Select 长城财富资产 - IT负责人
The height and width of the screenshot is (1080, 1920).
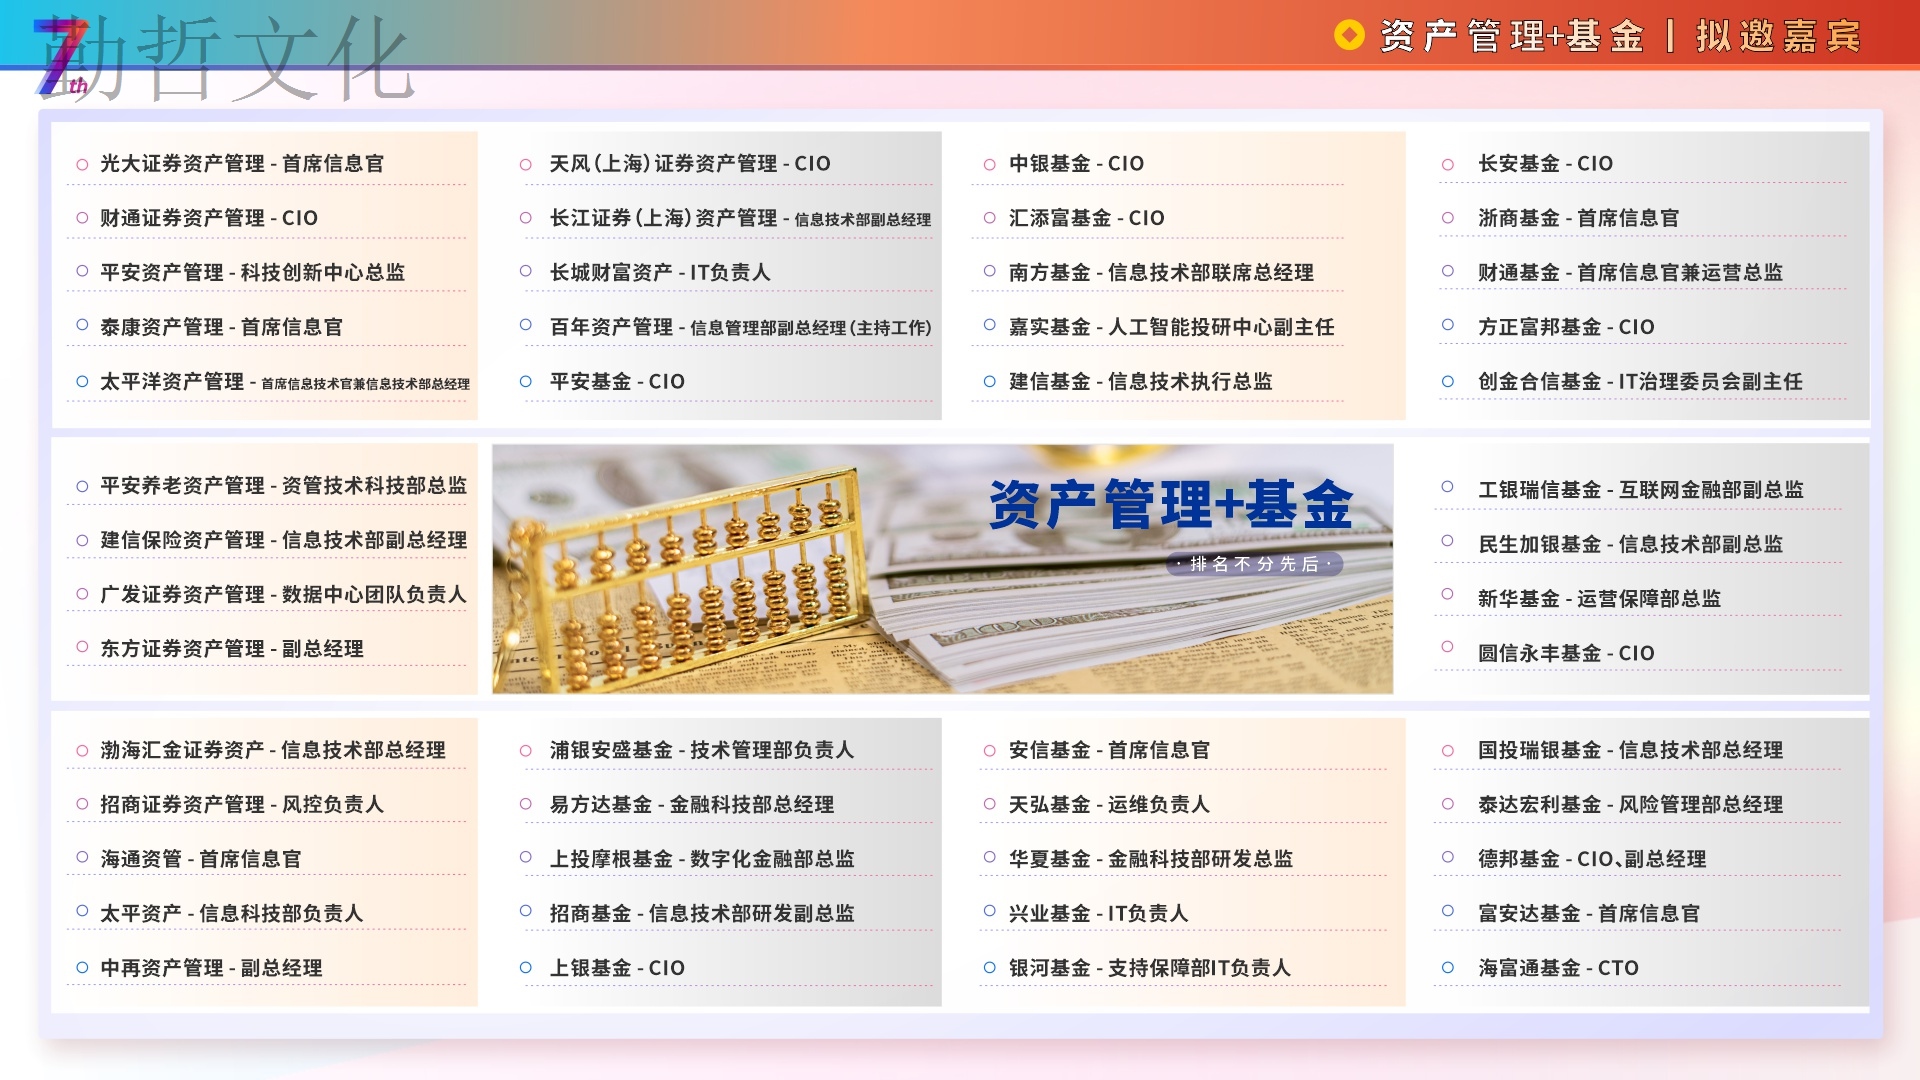(660, 273)
